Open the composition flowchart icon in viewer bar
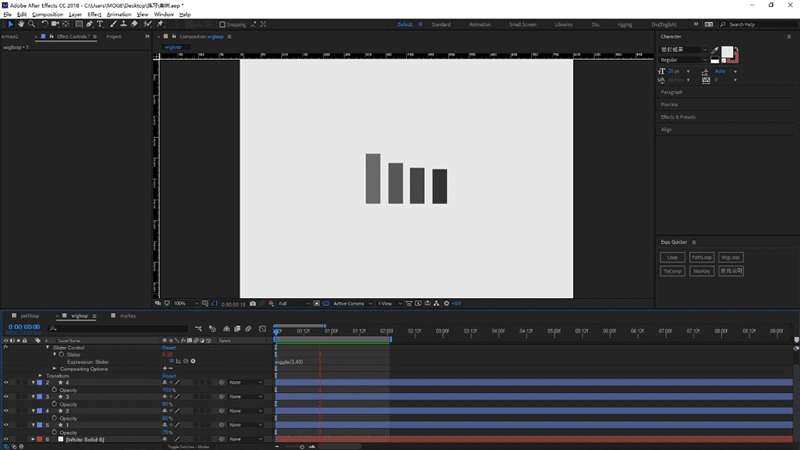Image resolution: width=800 pixels, height=450 pixels. click(436, 304)
